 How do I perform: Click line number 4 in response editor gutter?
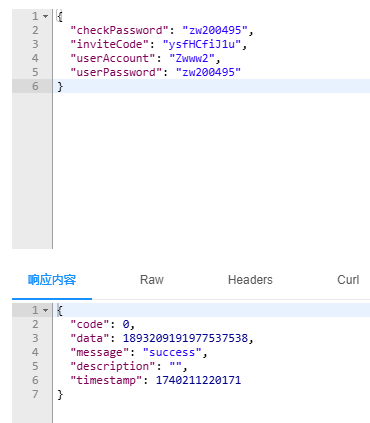coord(35,352)
